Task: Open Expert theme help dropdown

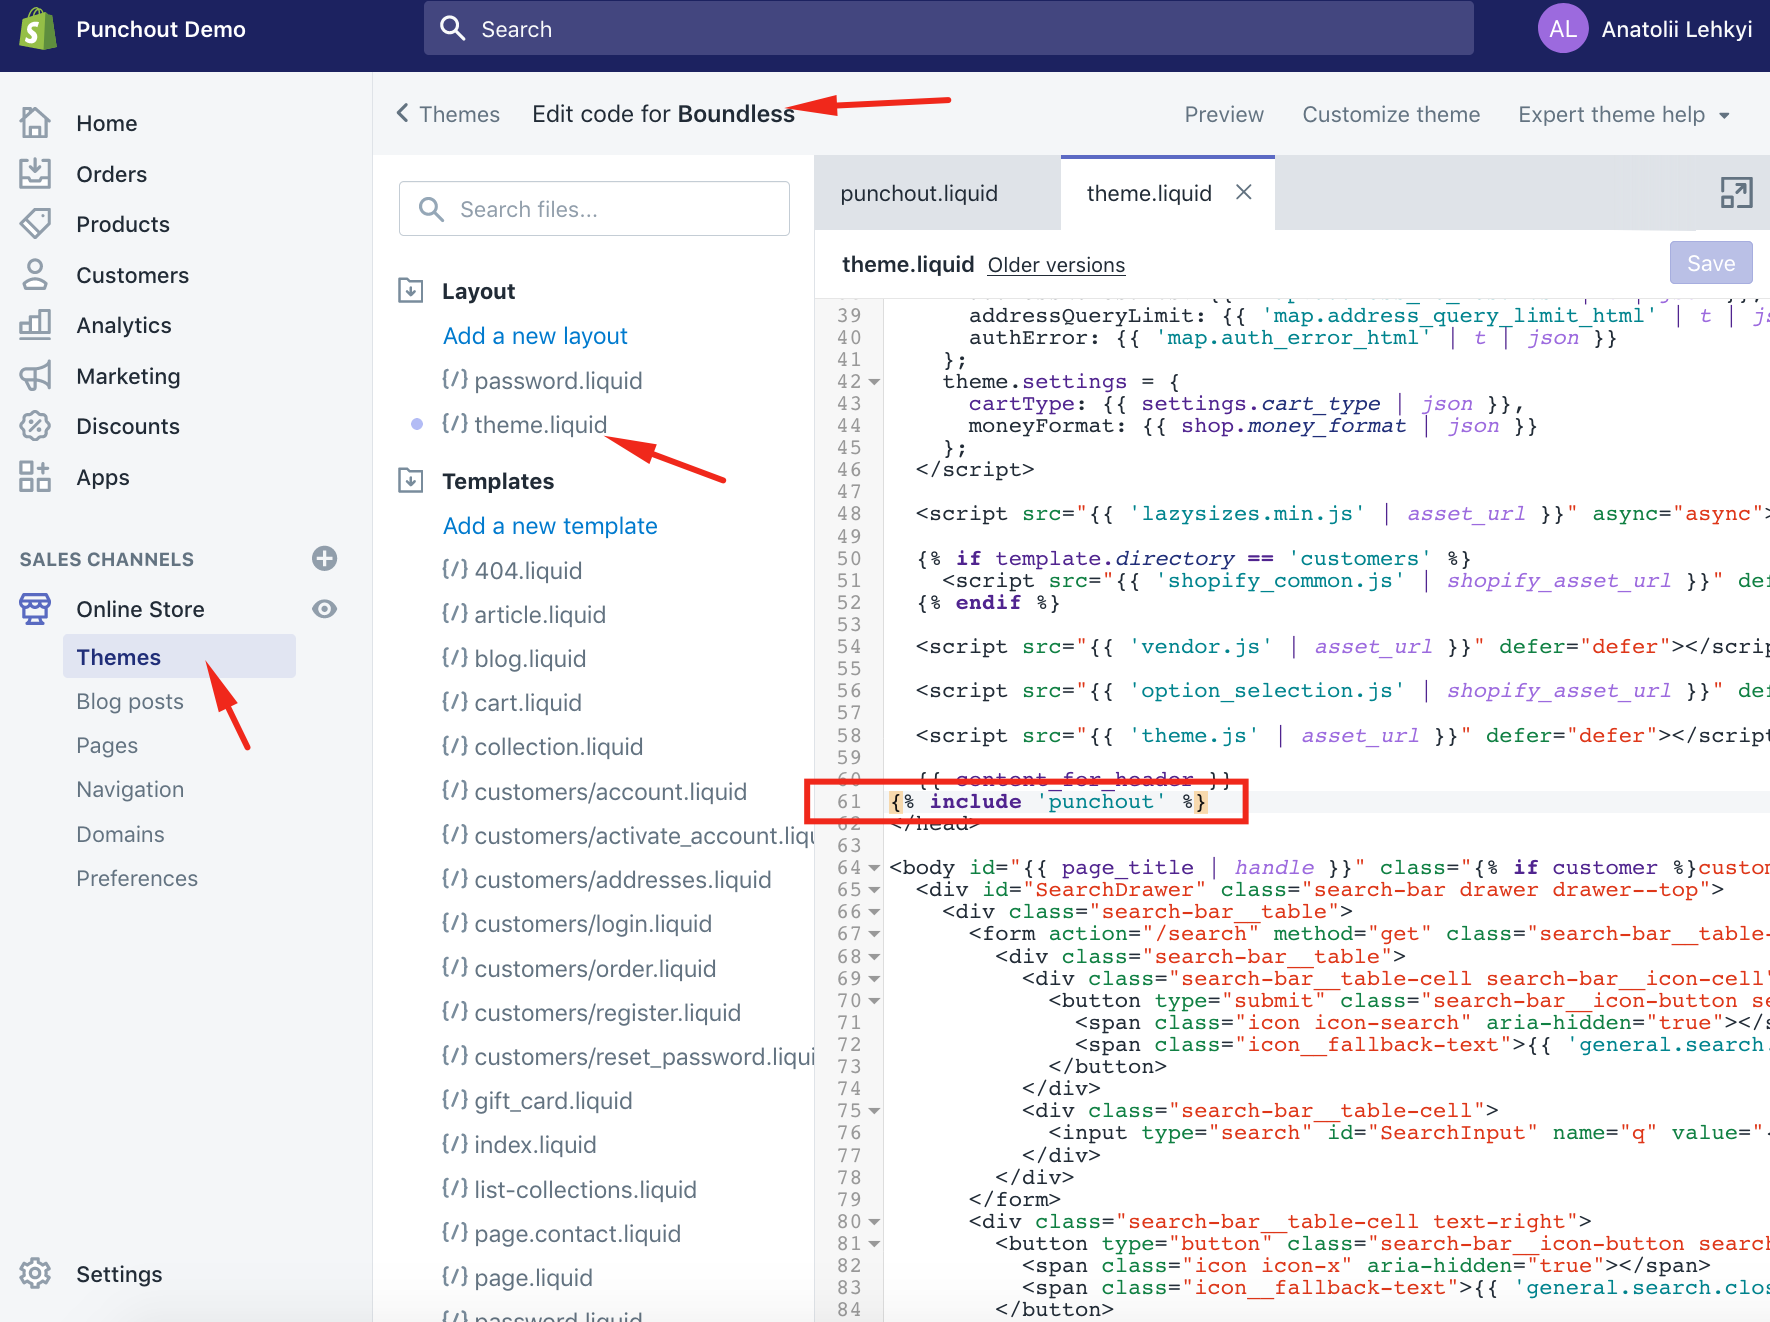Action: coord(1624,115)
